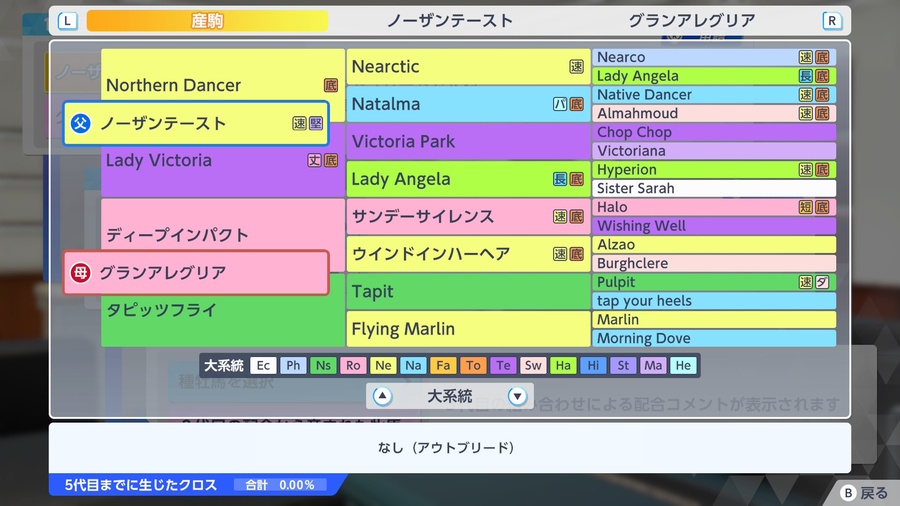
Task: Click the red 母 dam icon
Action: (x=80, y=273)
